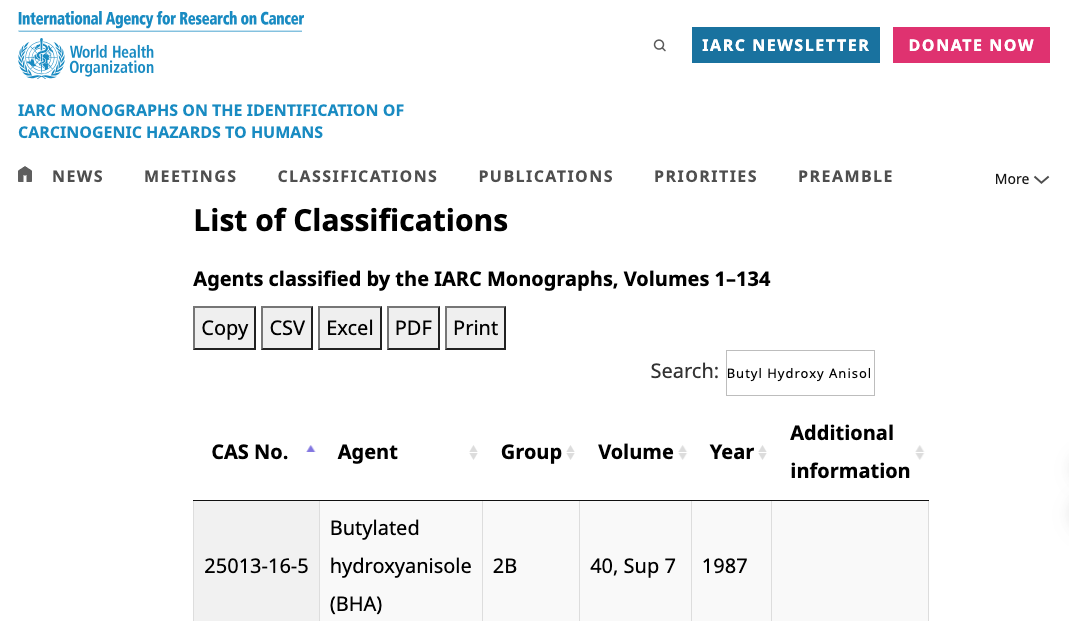Sort the Volume column
The width and height of the screenshot is (1069, 621).
point(682,453)
